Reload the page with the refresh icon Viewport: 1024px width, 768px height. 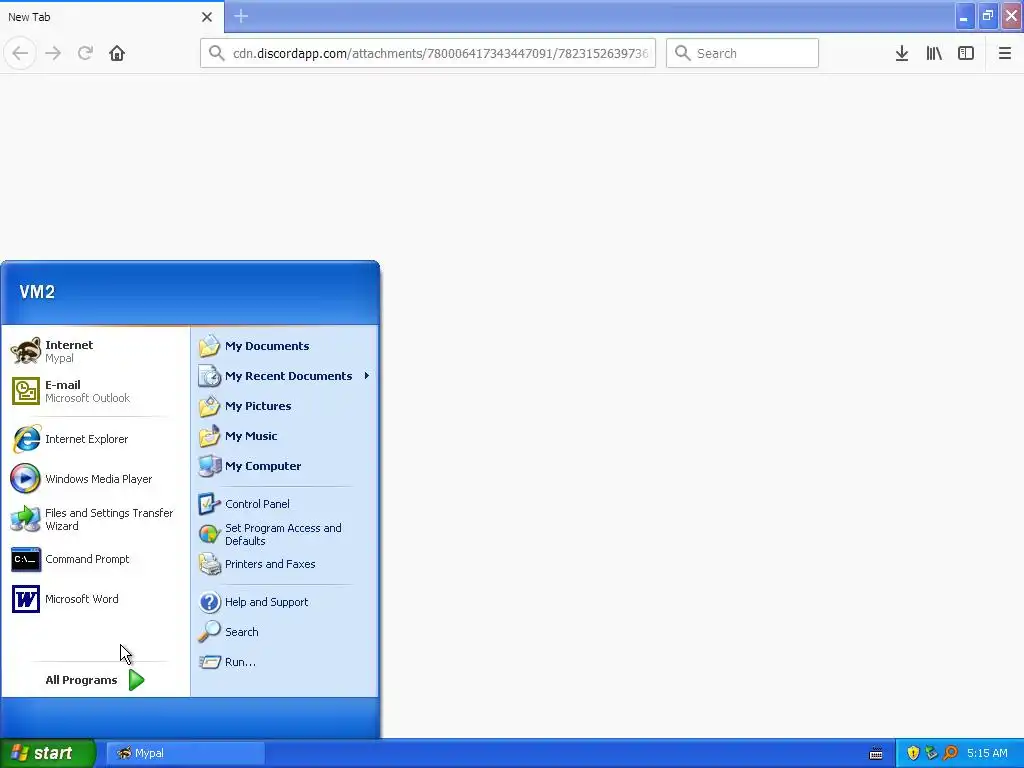(x=85, y=53)
